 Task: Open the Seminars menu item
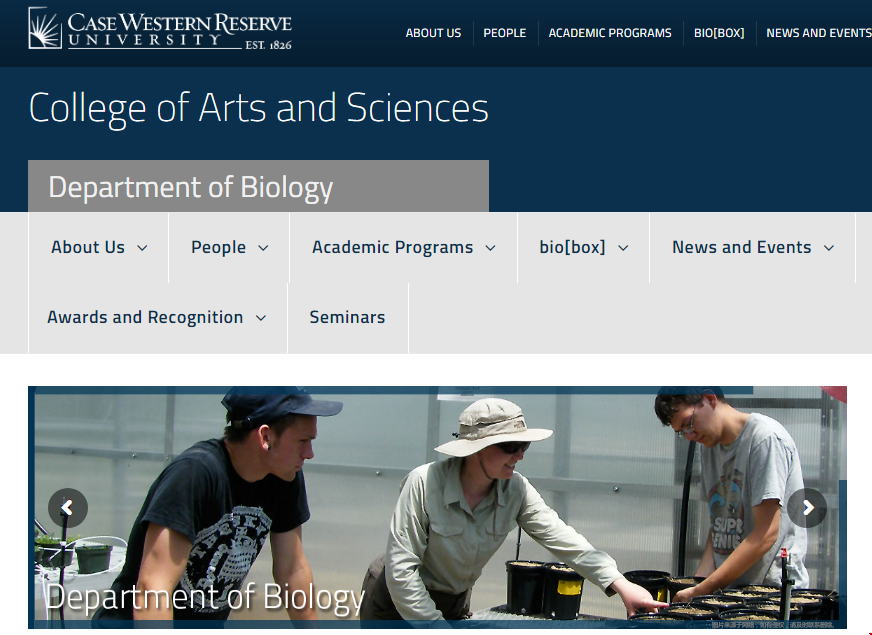(x=347, y=317)
